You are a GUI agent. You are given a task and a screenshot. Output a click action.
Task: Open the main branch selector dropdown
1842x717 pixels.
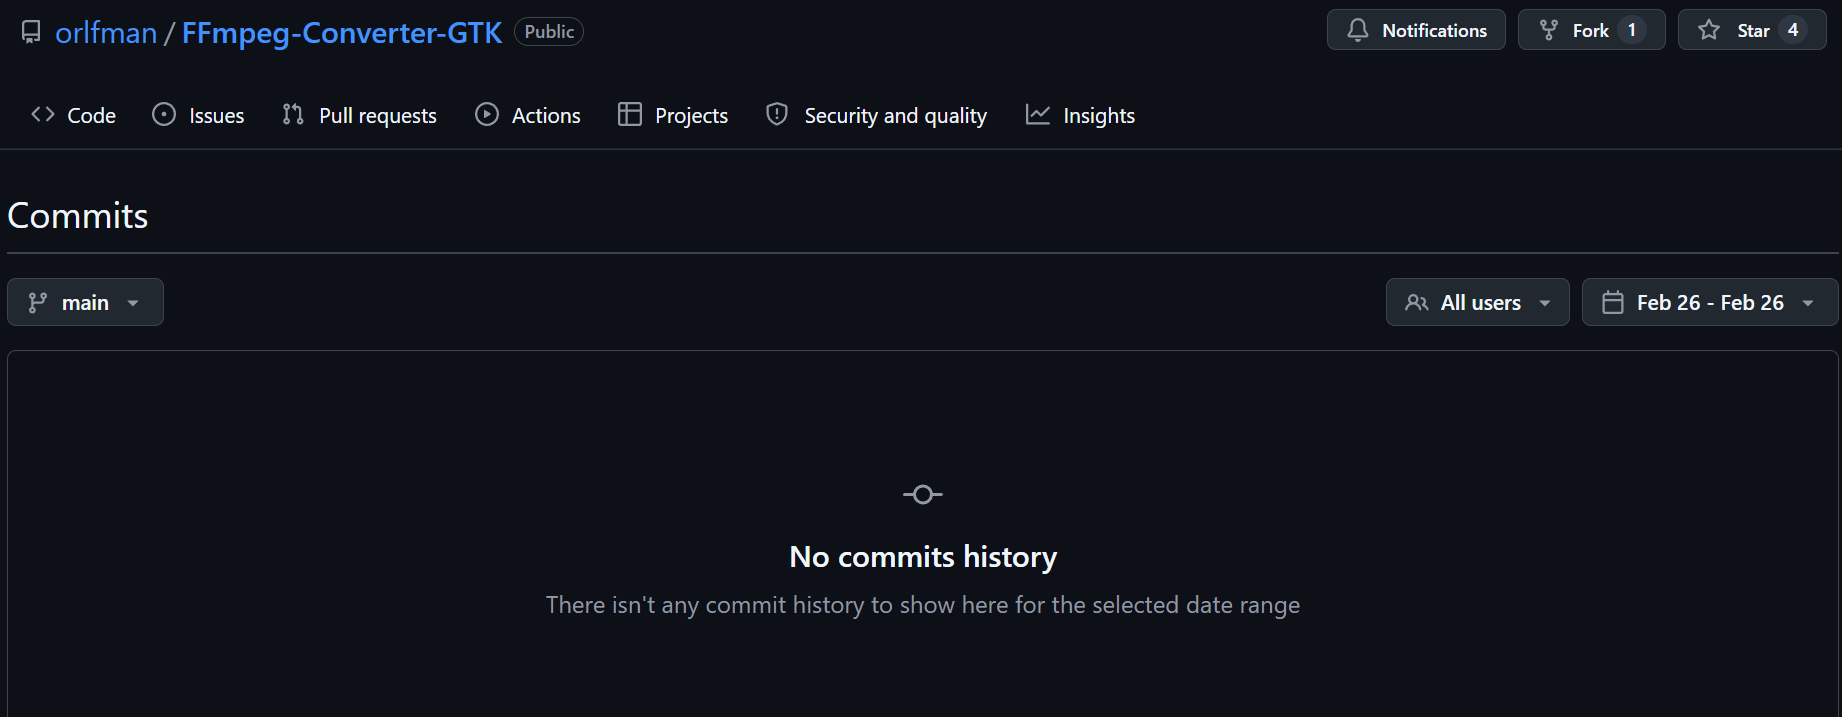coord(85,302)
